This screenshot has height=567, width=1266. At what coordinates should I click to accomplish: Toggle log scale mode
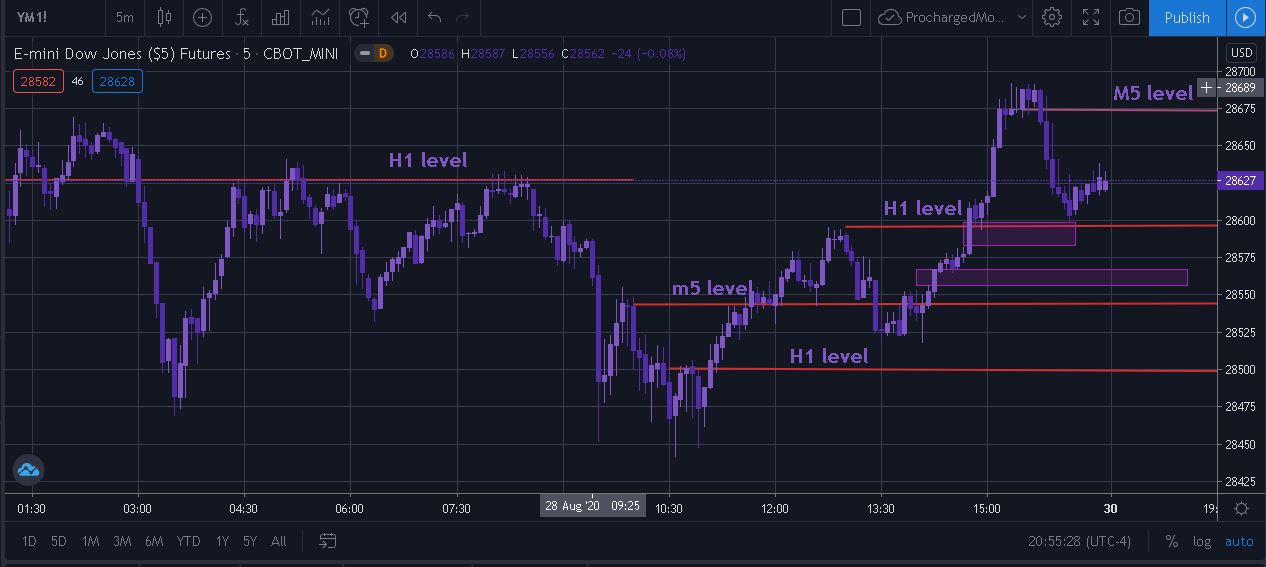tap(1202, 541)
